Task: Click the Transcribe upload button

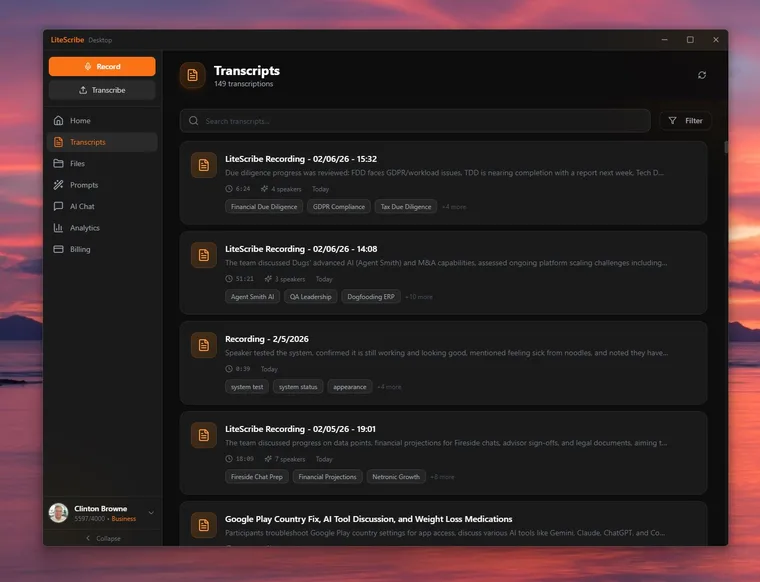Action: (x=102, y=90)
